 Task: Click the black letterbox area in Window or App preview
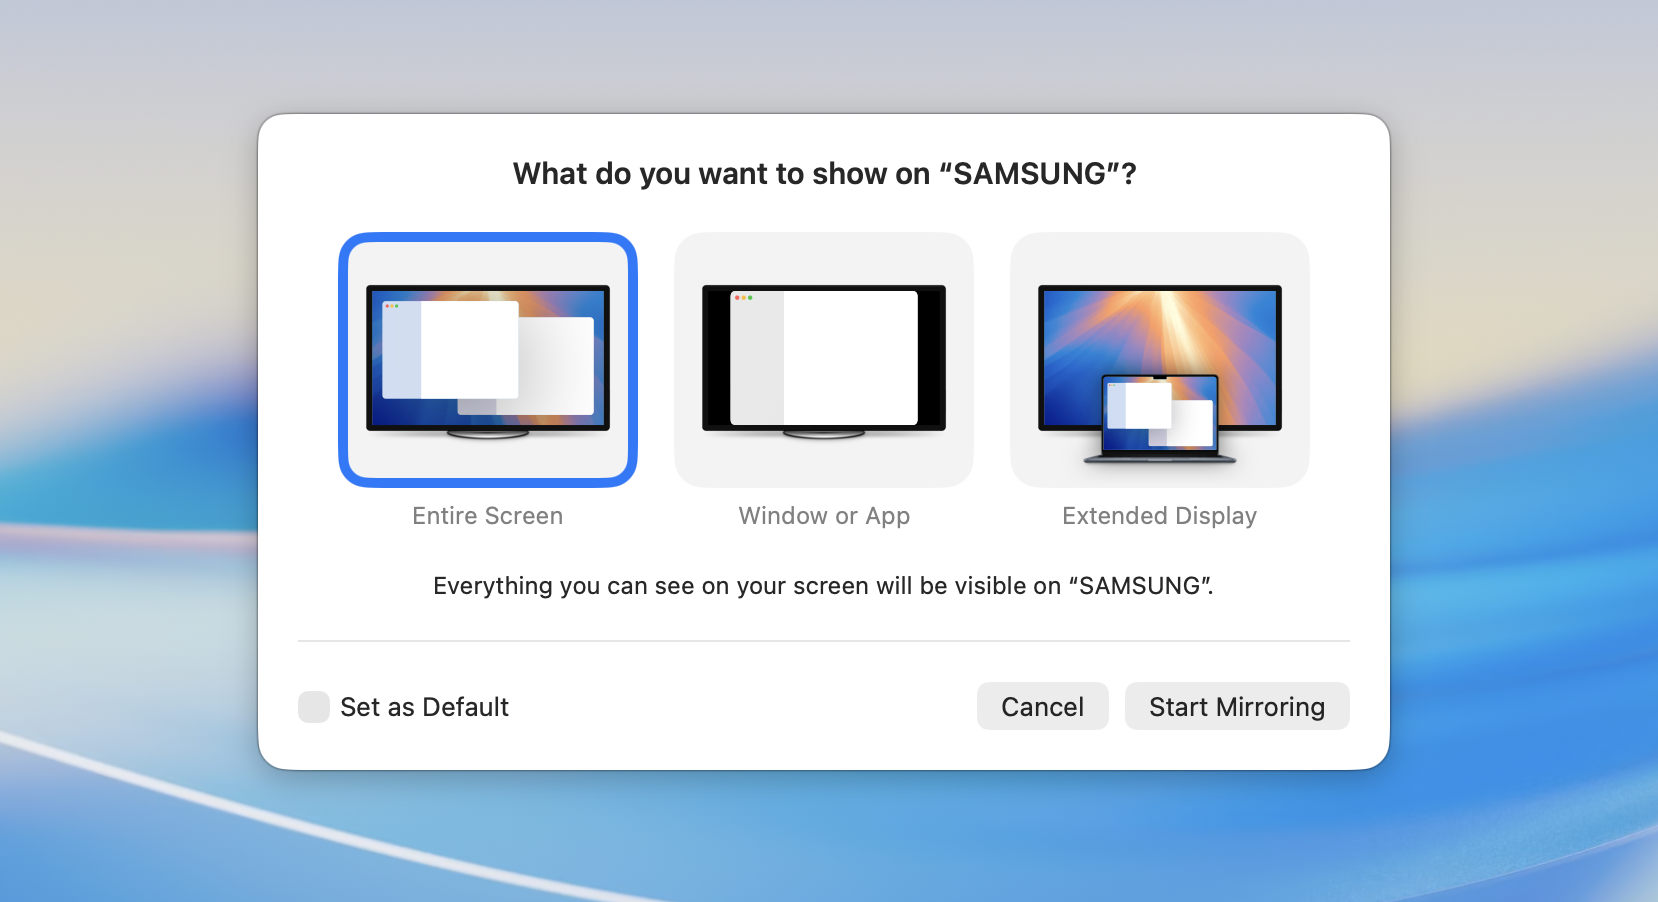click(716, 358)
